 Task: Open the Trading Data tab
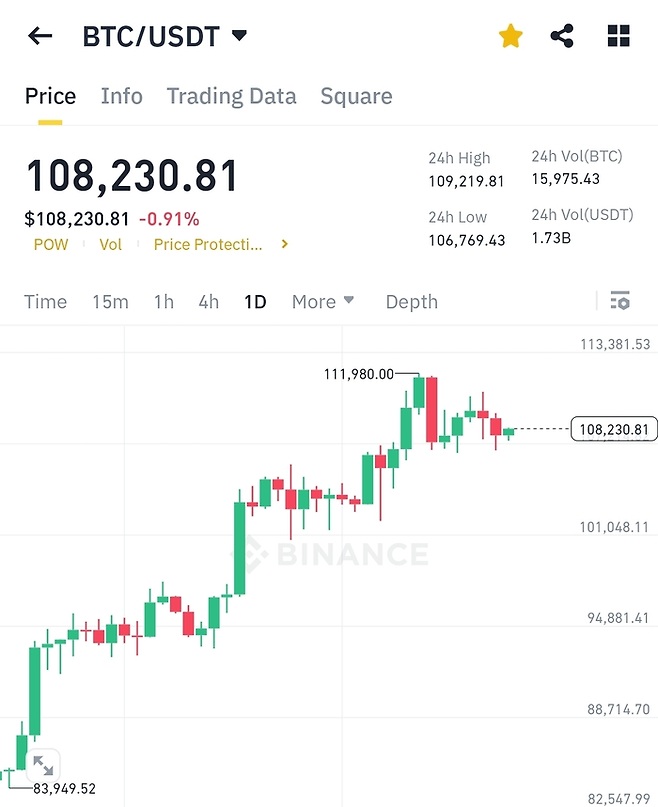click(x=231, y=96)
